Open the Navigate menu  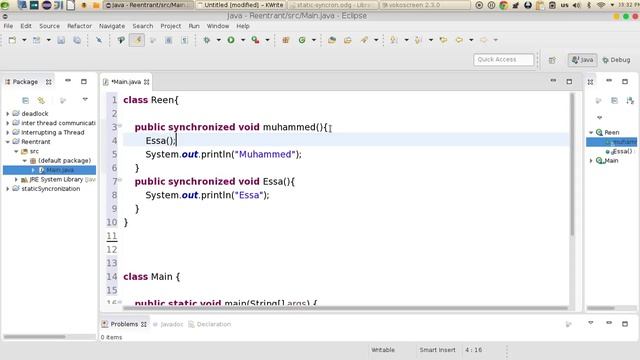112,26
